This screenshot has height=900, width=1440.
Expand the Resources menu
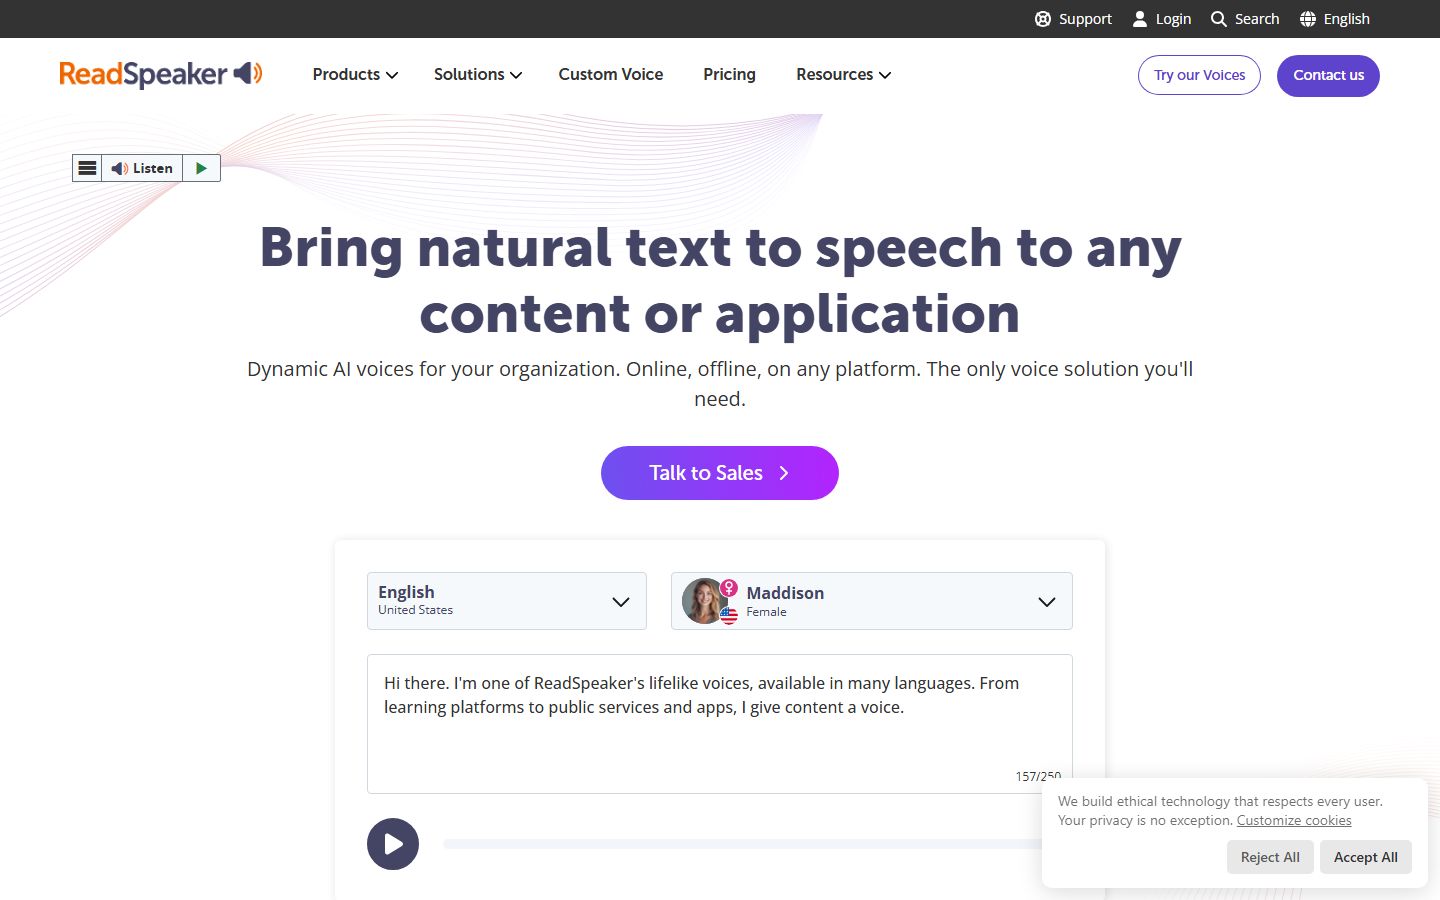(844, 74)
